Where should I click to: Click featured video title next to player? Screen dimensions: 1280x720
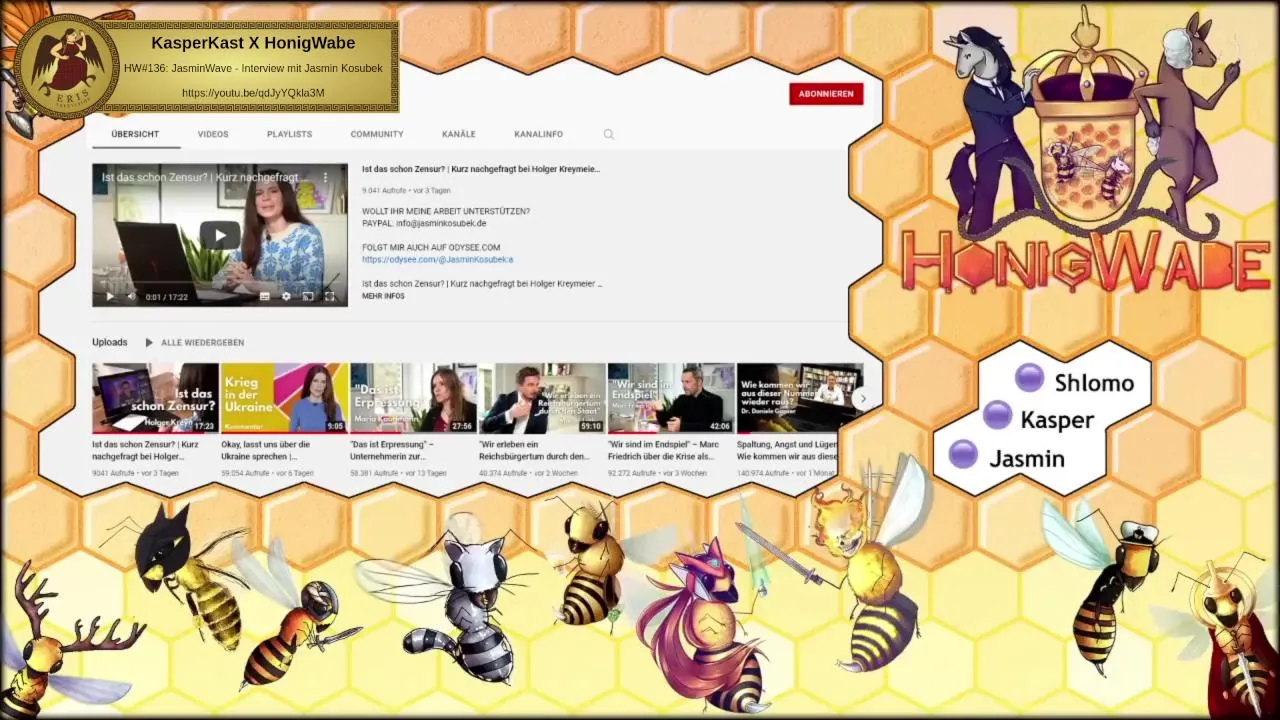481,169
